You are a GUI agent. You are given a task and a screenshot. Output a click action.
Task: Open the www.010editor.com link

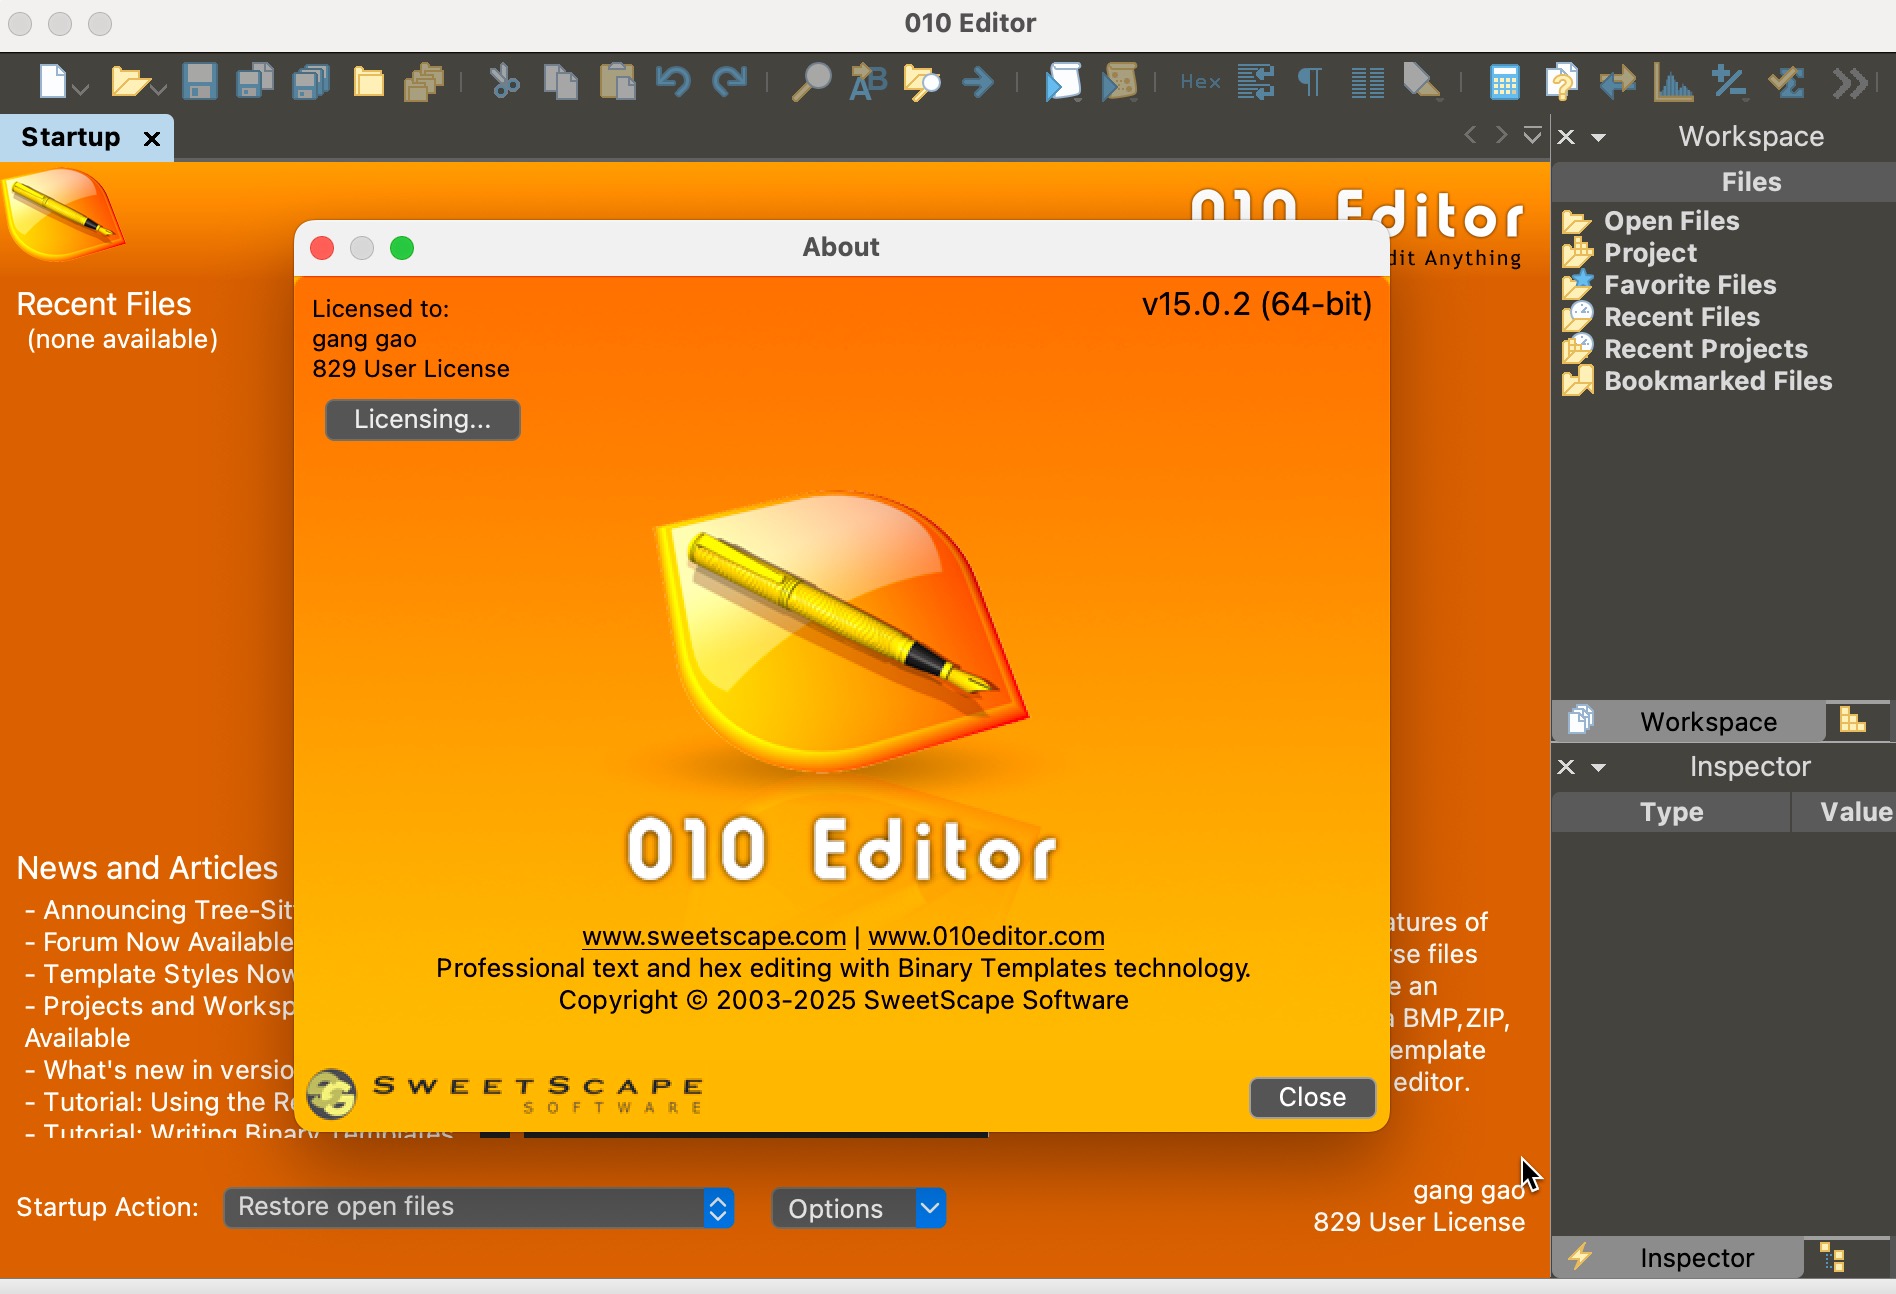click(x=986, y=936)
